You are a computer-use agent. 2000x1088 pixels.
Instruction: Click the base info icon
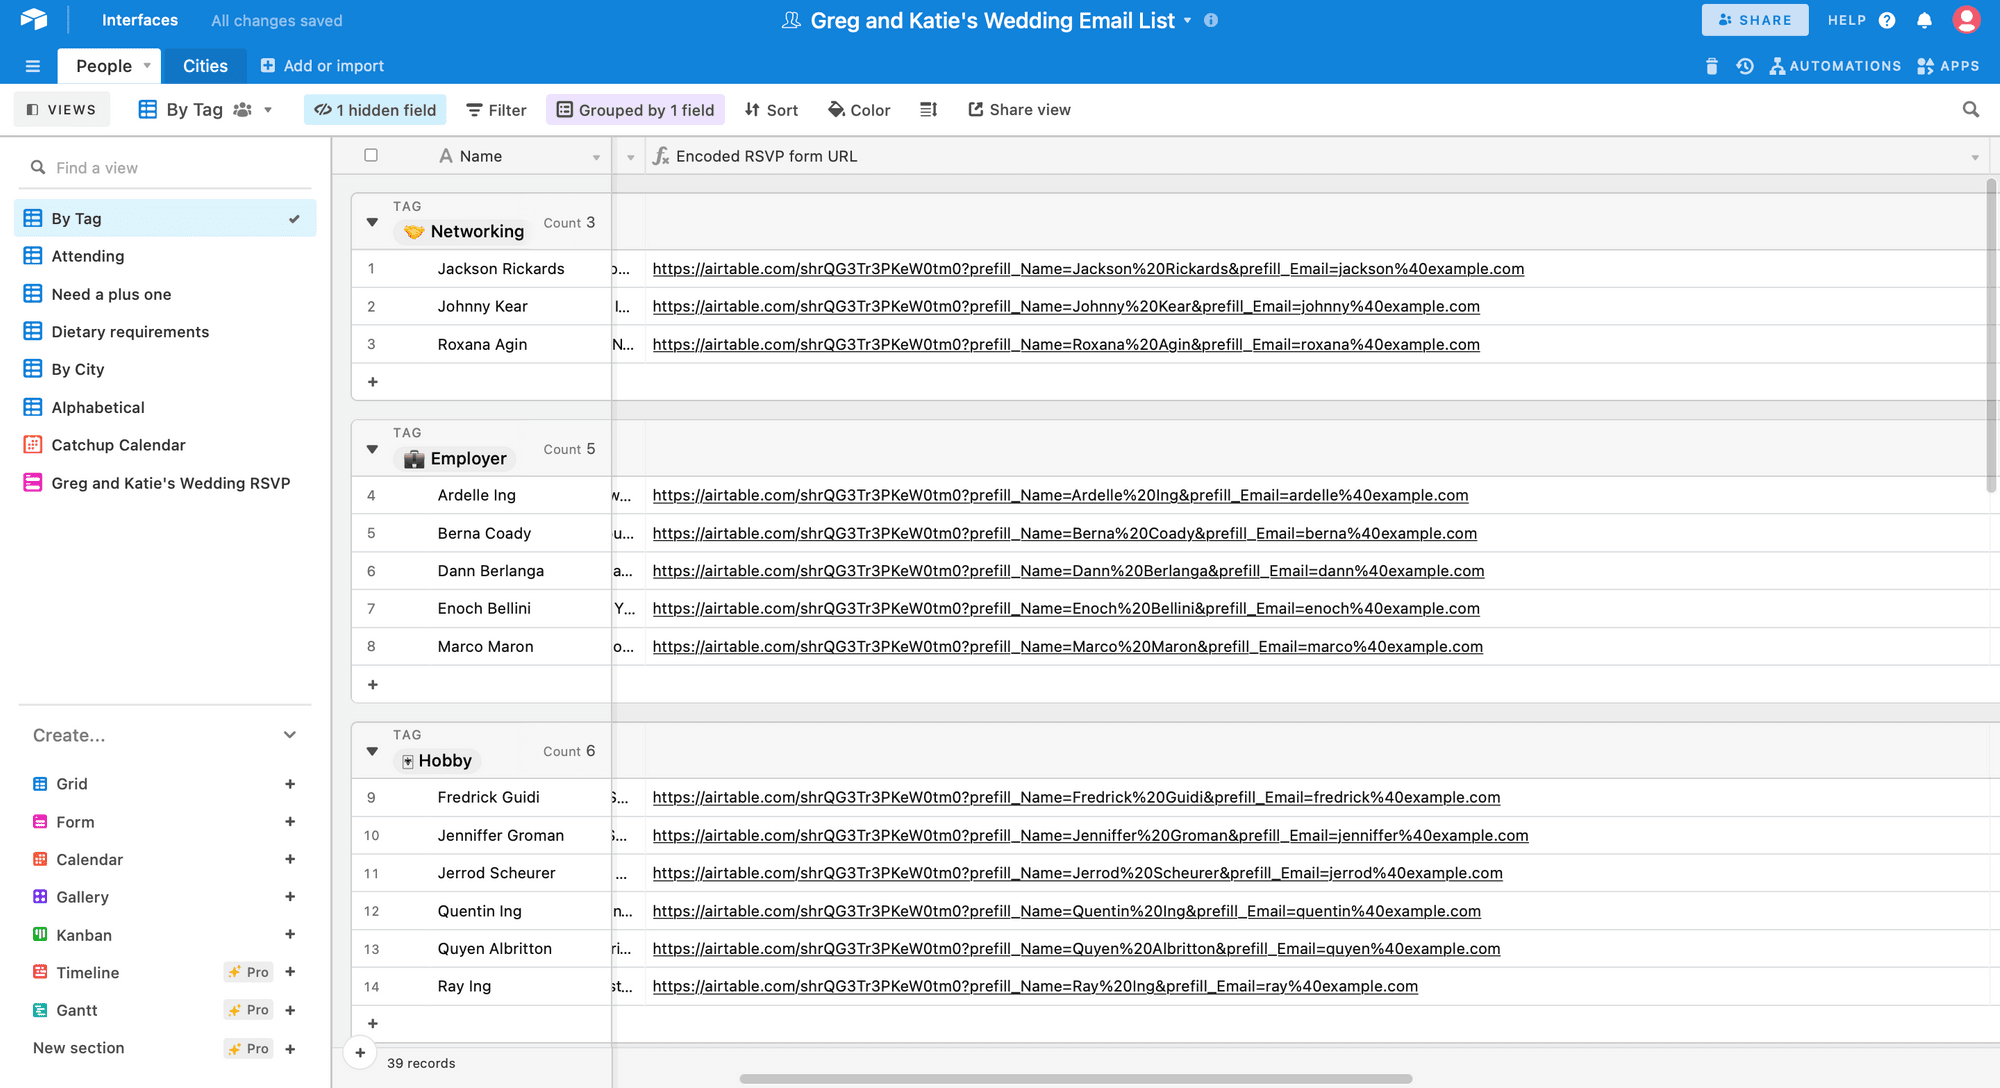[x=1211, y=21]
